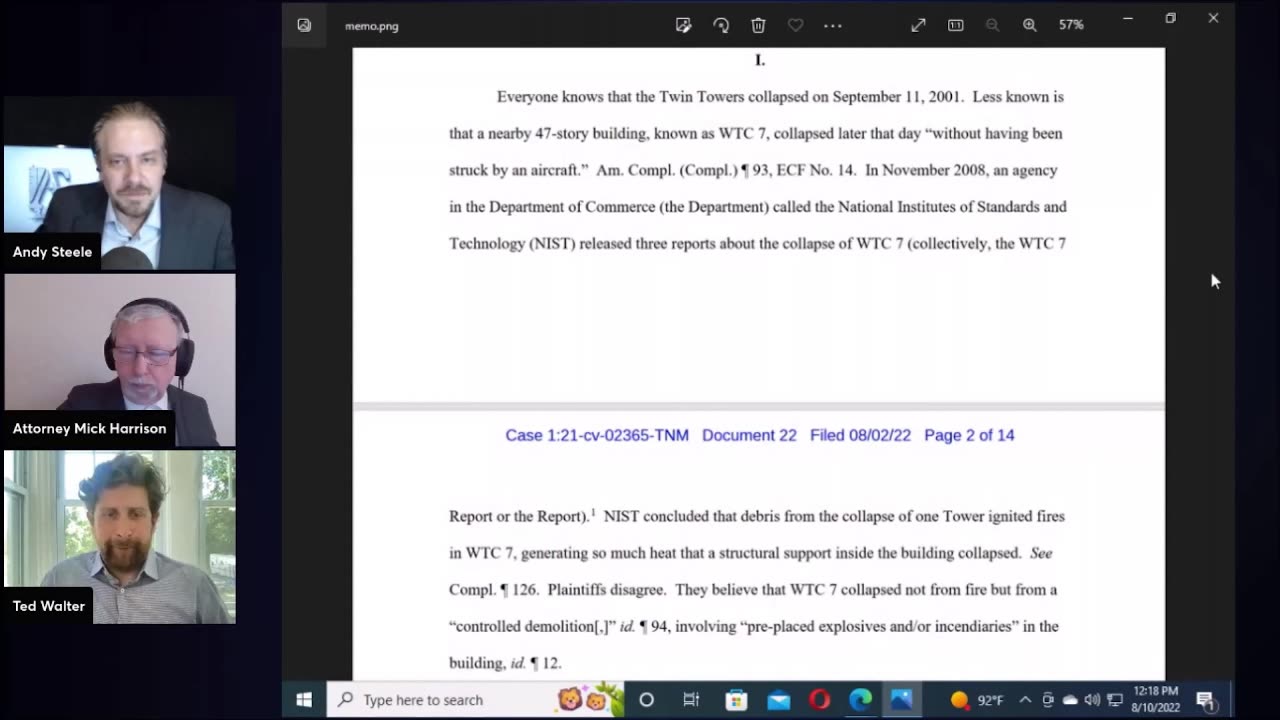This screenshot has width=1280, height=720.
Task: Expand the hidden system tray icons
Action: click(x=1025, y=700)
